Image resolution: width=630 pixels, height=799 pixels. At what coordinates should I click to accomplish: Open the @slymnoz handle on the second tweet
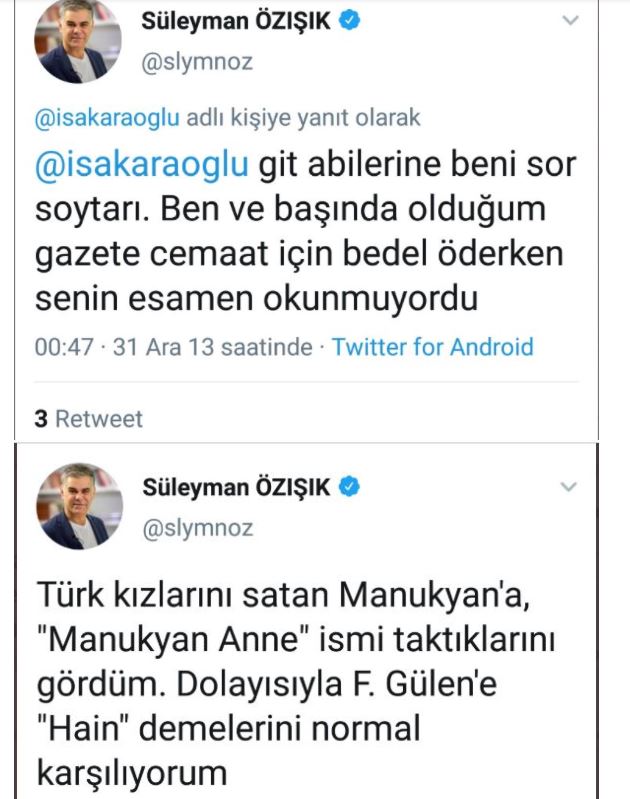click(x=198, y=528)
